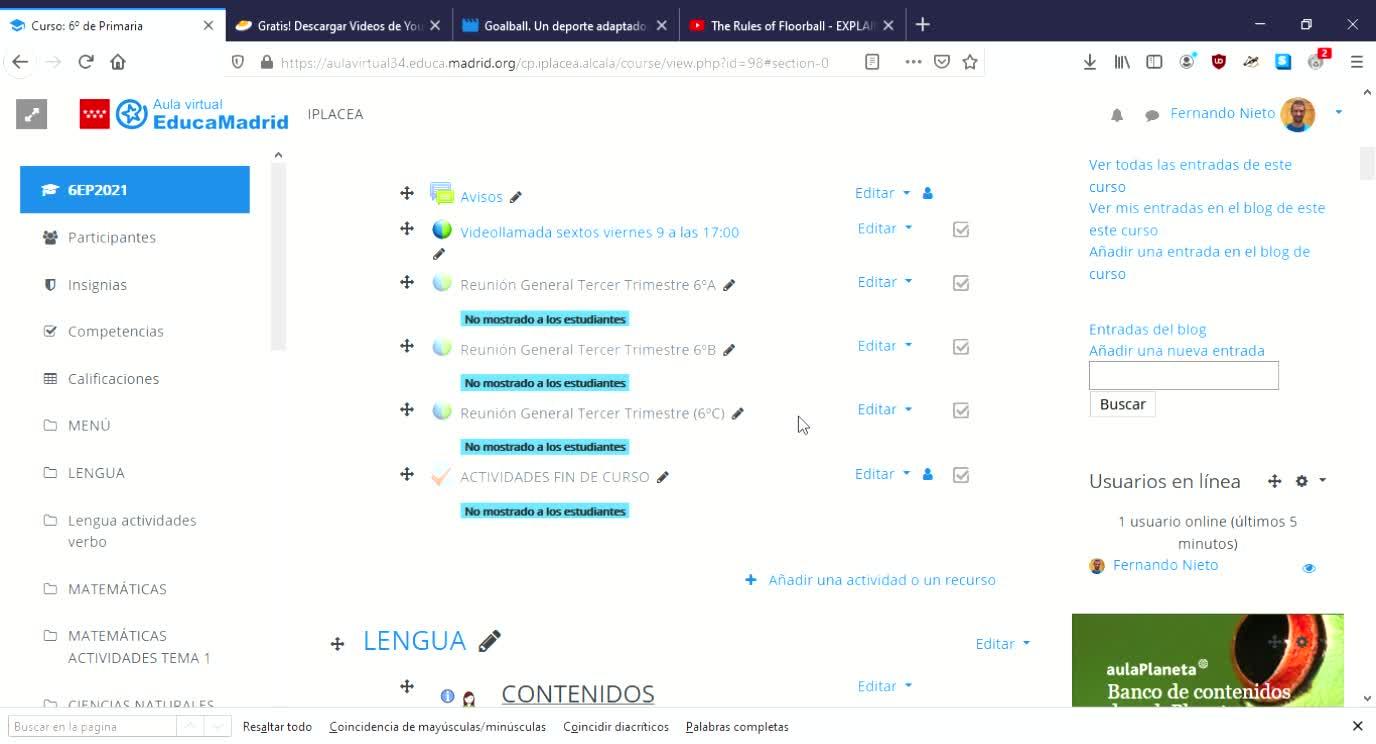Open the notifications bell icon

click(1117, 115)
